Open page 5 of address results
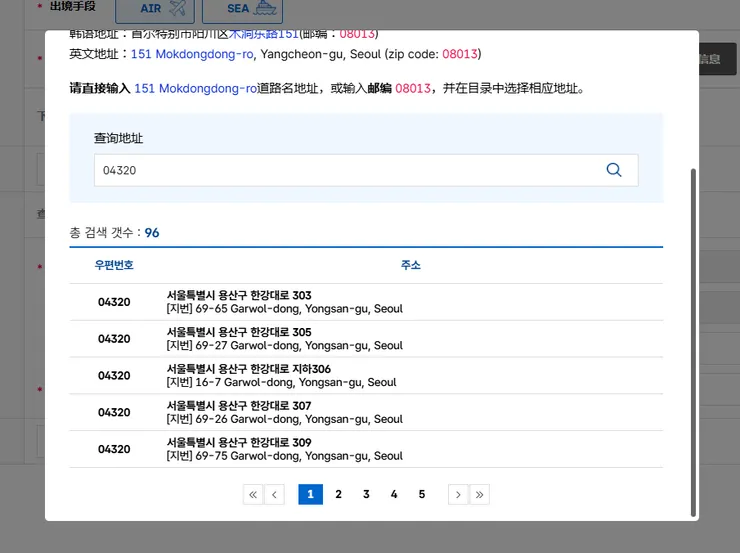The image size is (740, 553). (422, 494)
